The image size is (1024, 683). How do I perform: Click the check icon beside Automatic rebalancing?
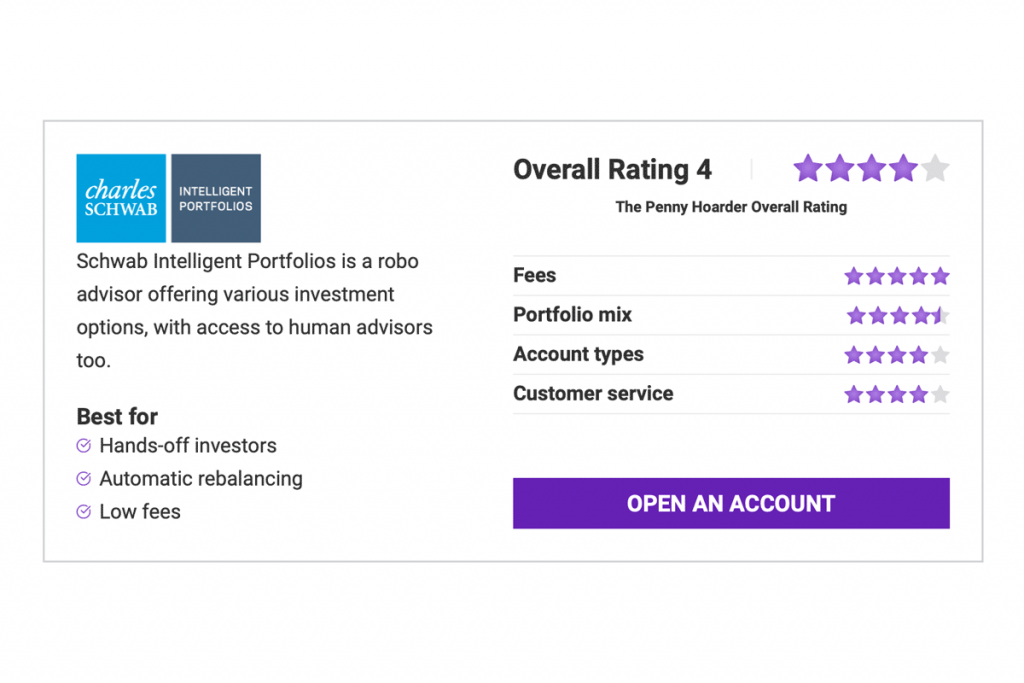84,479
